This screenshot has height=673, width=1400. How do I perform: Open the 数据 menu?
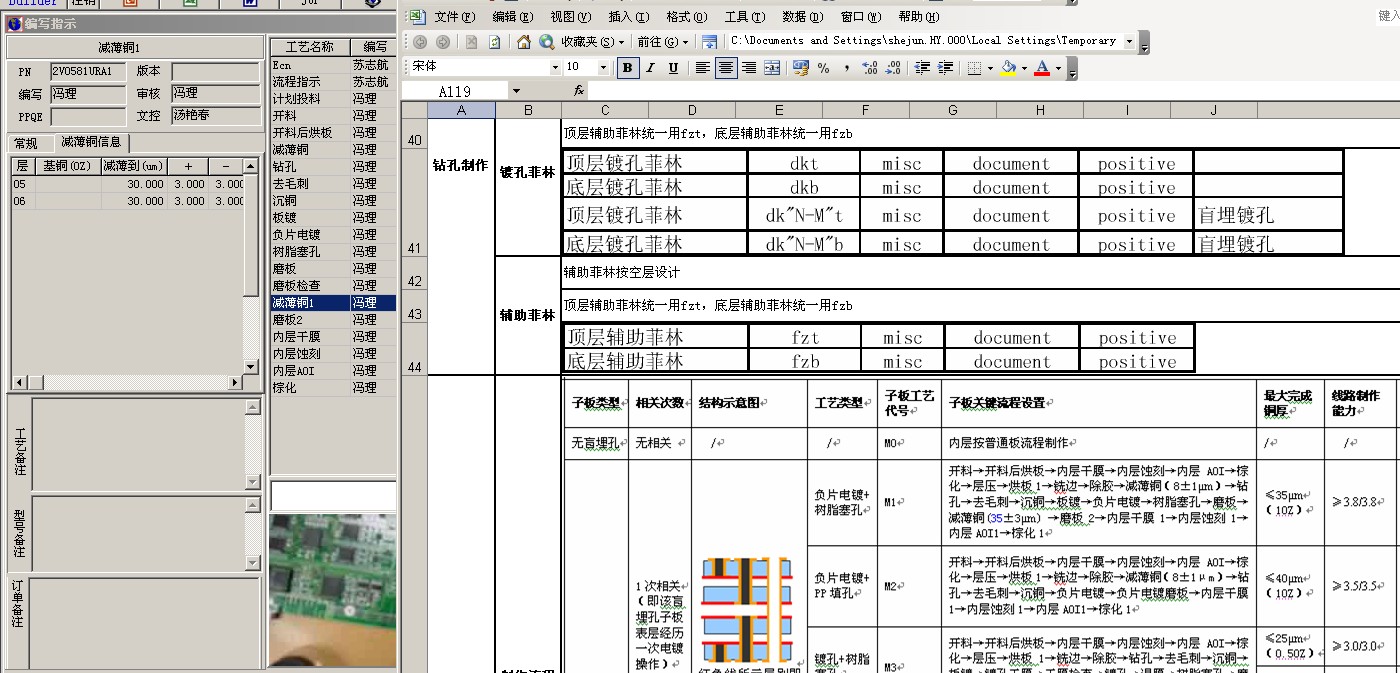[x=802, y=17]
